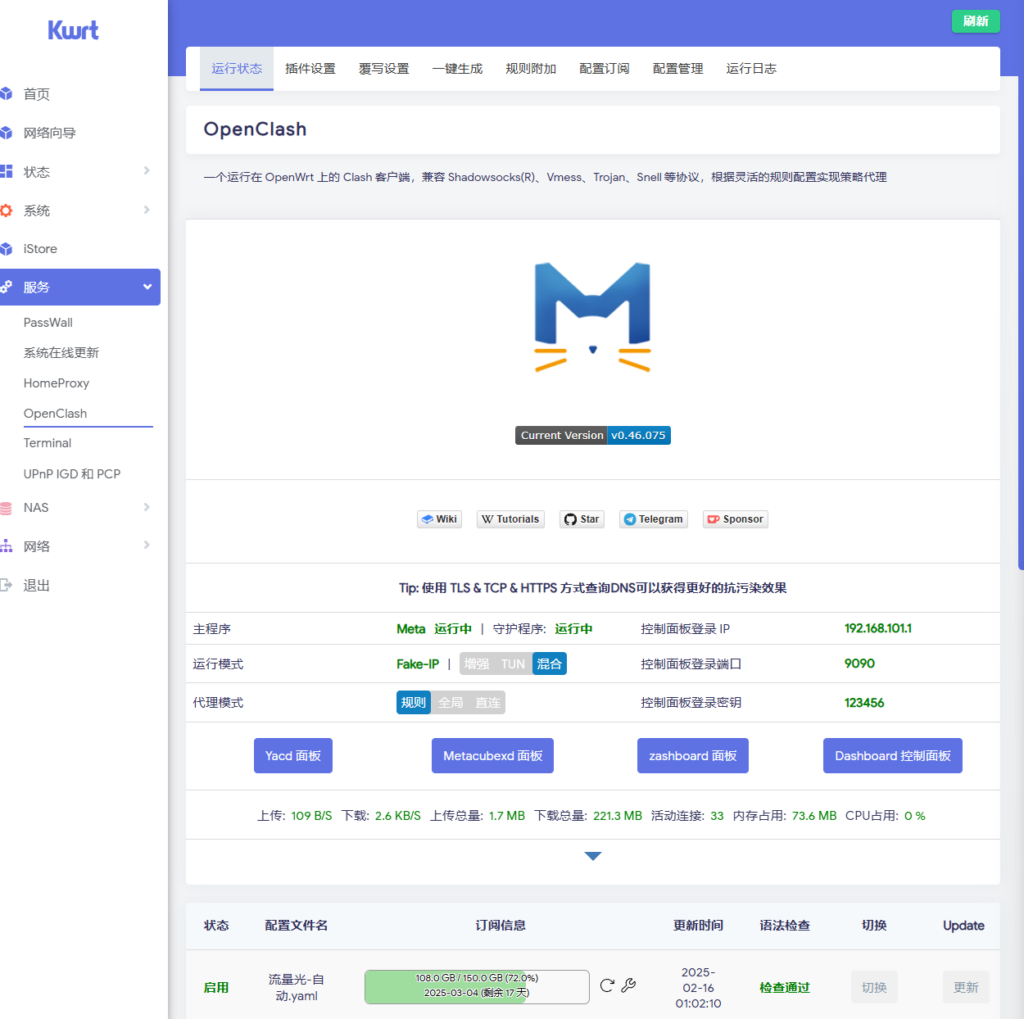
Task: Click the 网络 topology icon
Action: click(7, 546)
